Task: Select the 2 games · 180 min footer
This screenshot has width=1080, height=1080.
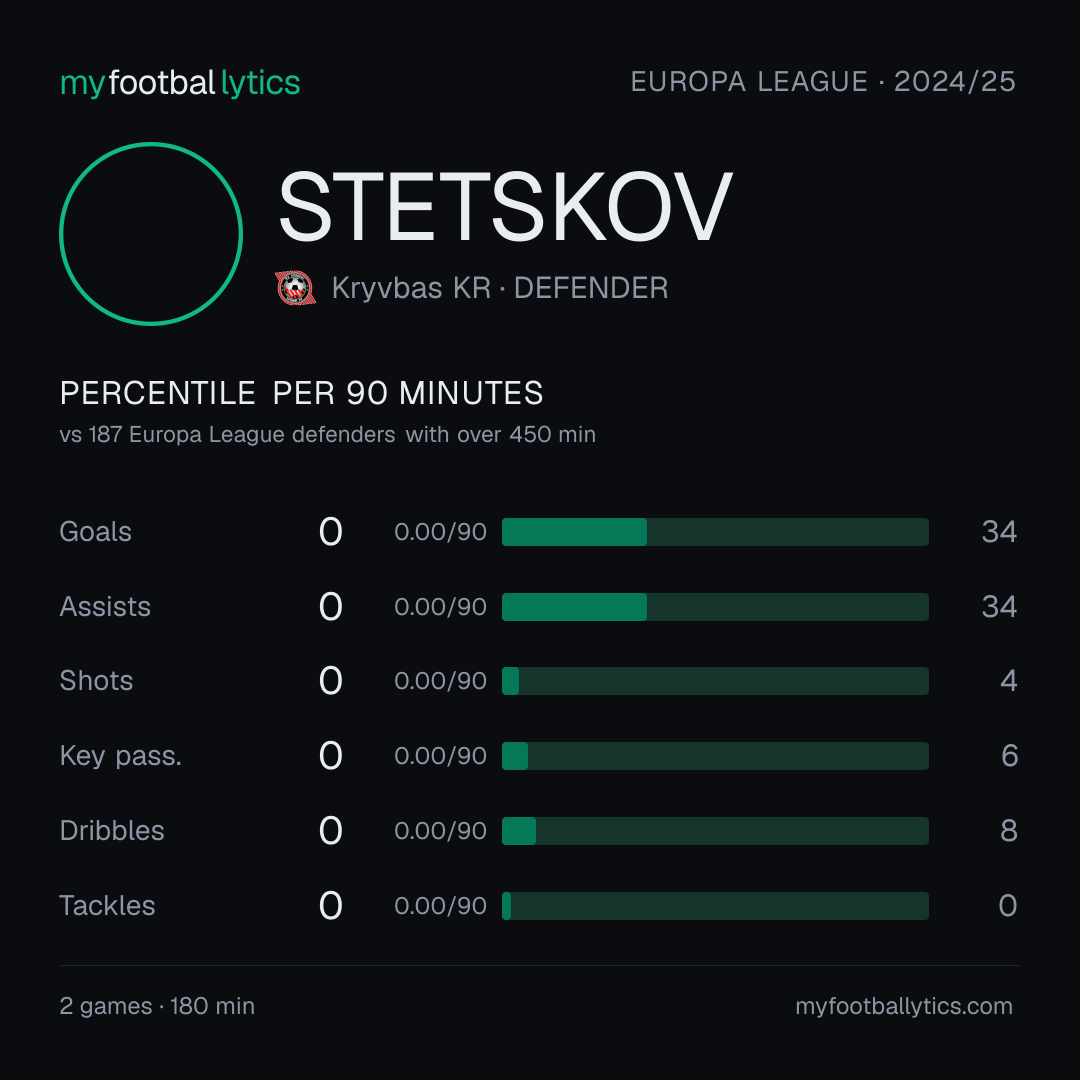Action: click(x=157, y=1006)
